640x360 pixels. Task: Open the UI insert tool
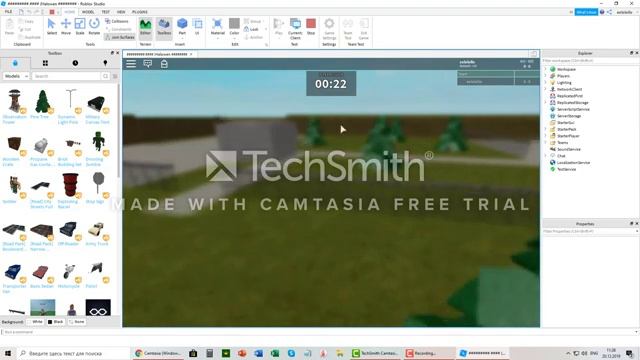coord(197,27)
